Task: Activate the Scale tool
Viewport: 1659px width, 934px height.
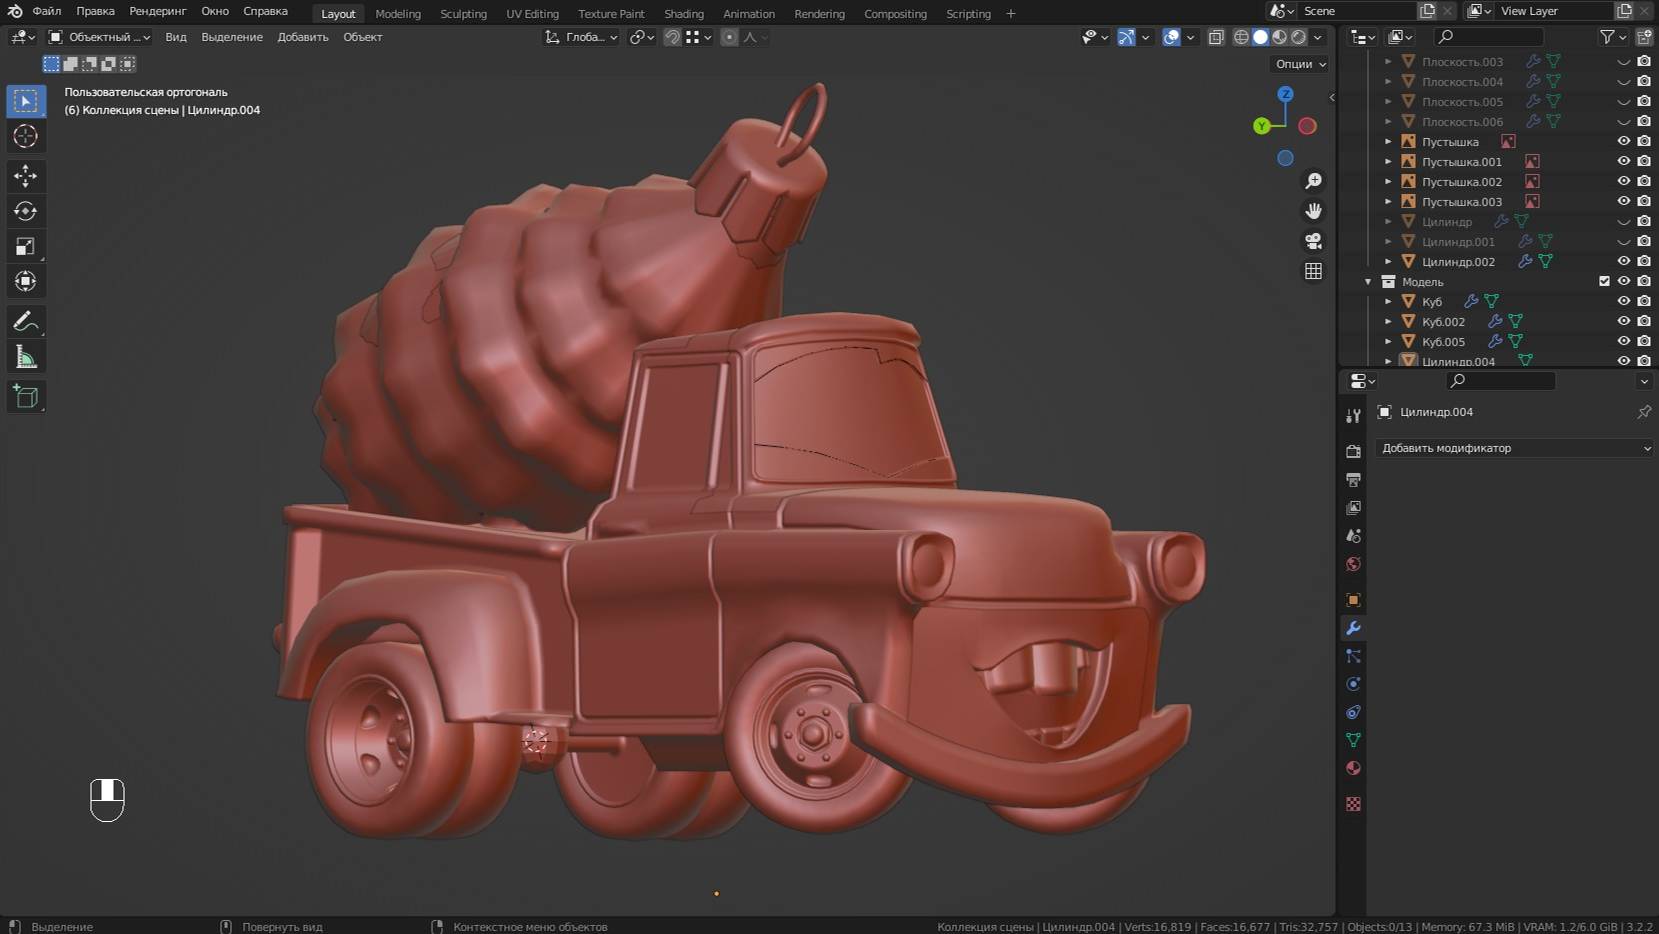Action: [x=26, y=246]
